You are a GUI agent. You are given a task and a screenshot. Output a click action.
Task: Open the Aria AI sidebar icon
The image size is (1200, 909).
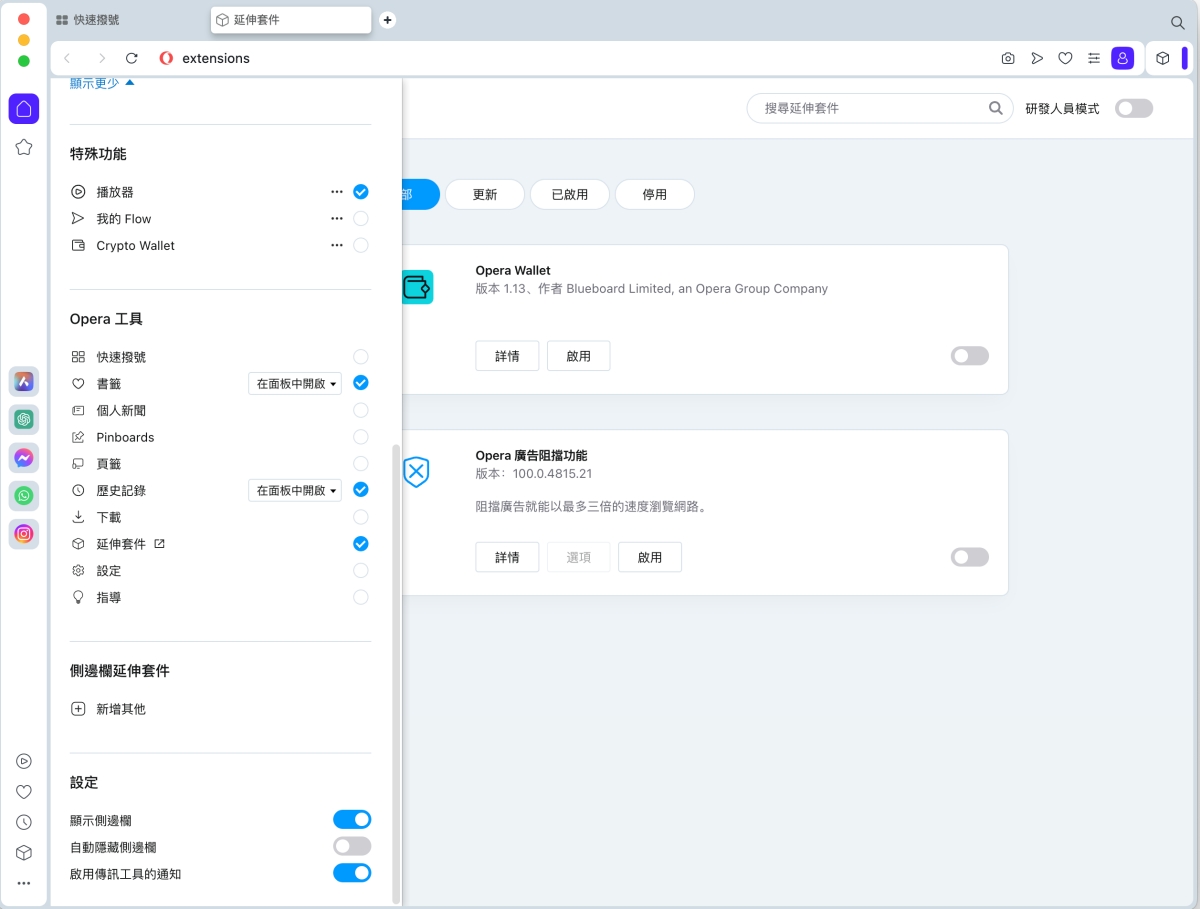(24, 381)
